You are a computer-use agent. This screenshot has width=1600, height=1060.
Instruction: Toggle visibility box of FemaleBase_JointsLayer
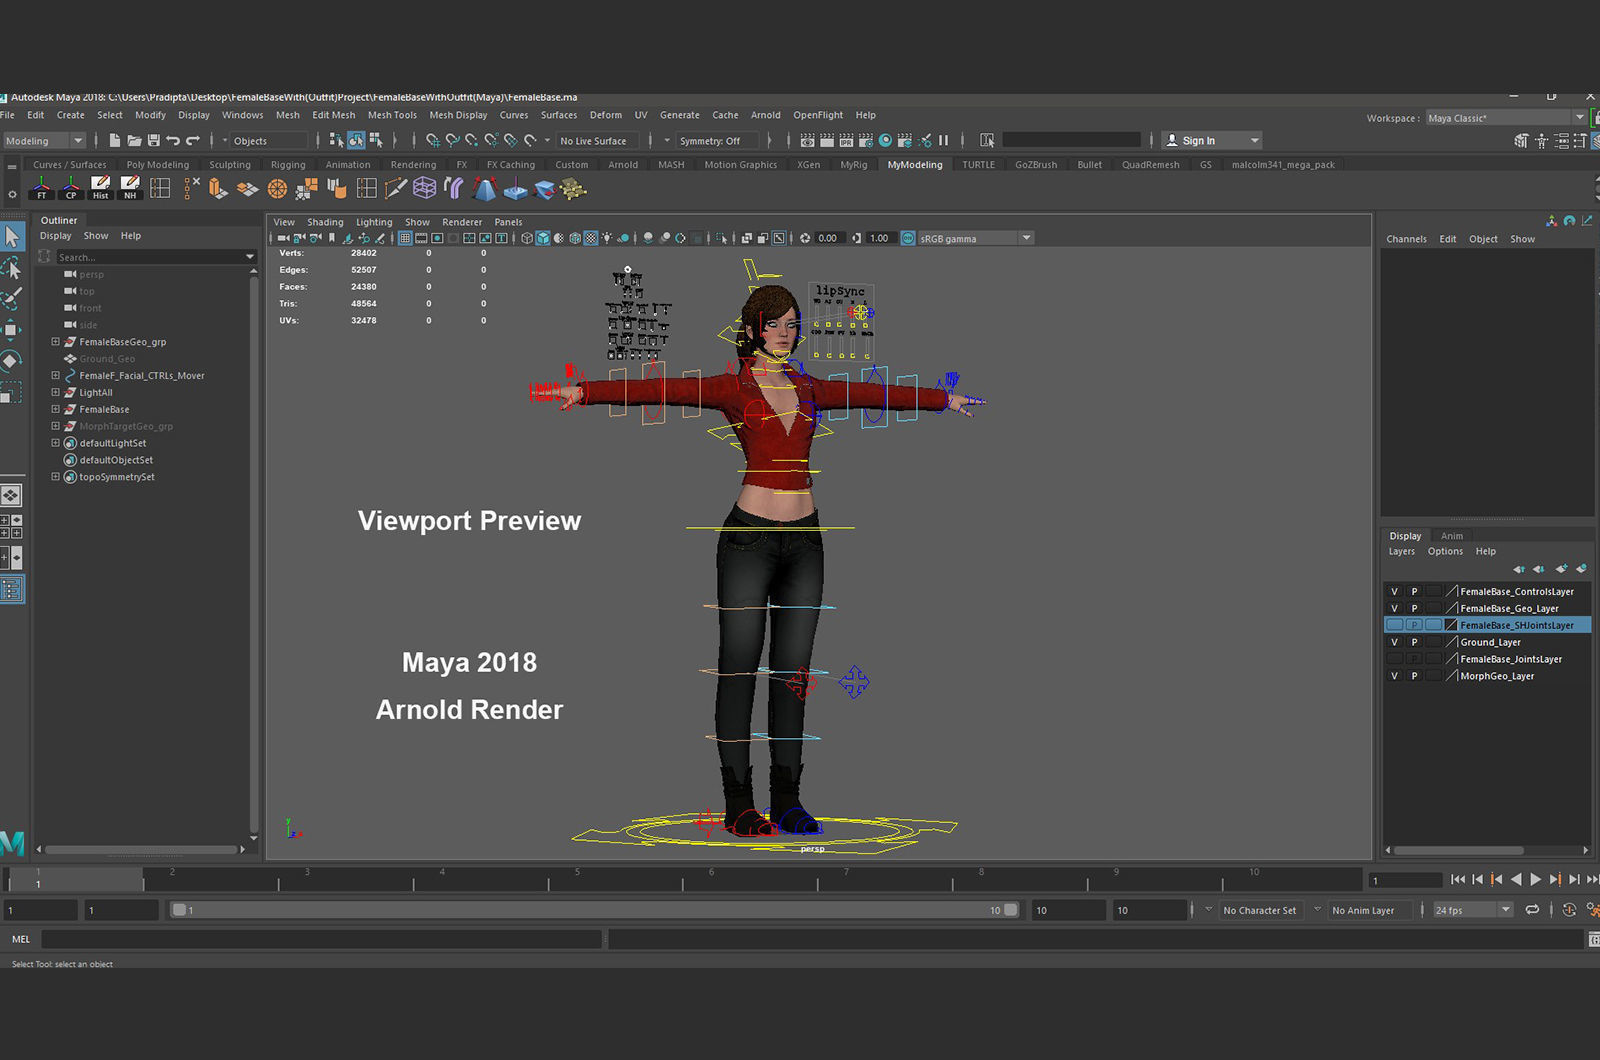(x=1394, y=659)
